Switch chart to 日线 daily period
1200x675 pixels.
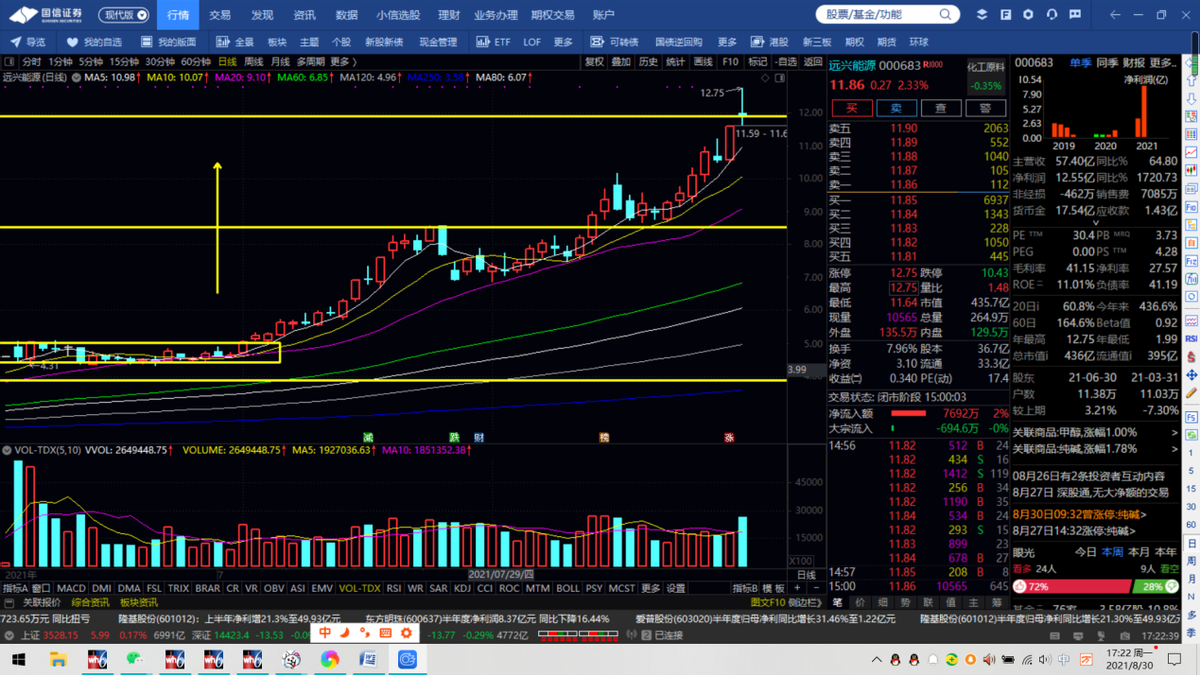click(x=227, y=62)
